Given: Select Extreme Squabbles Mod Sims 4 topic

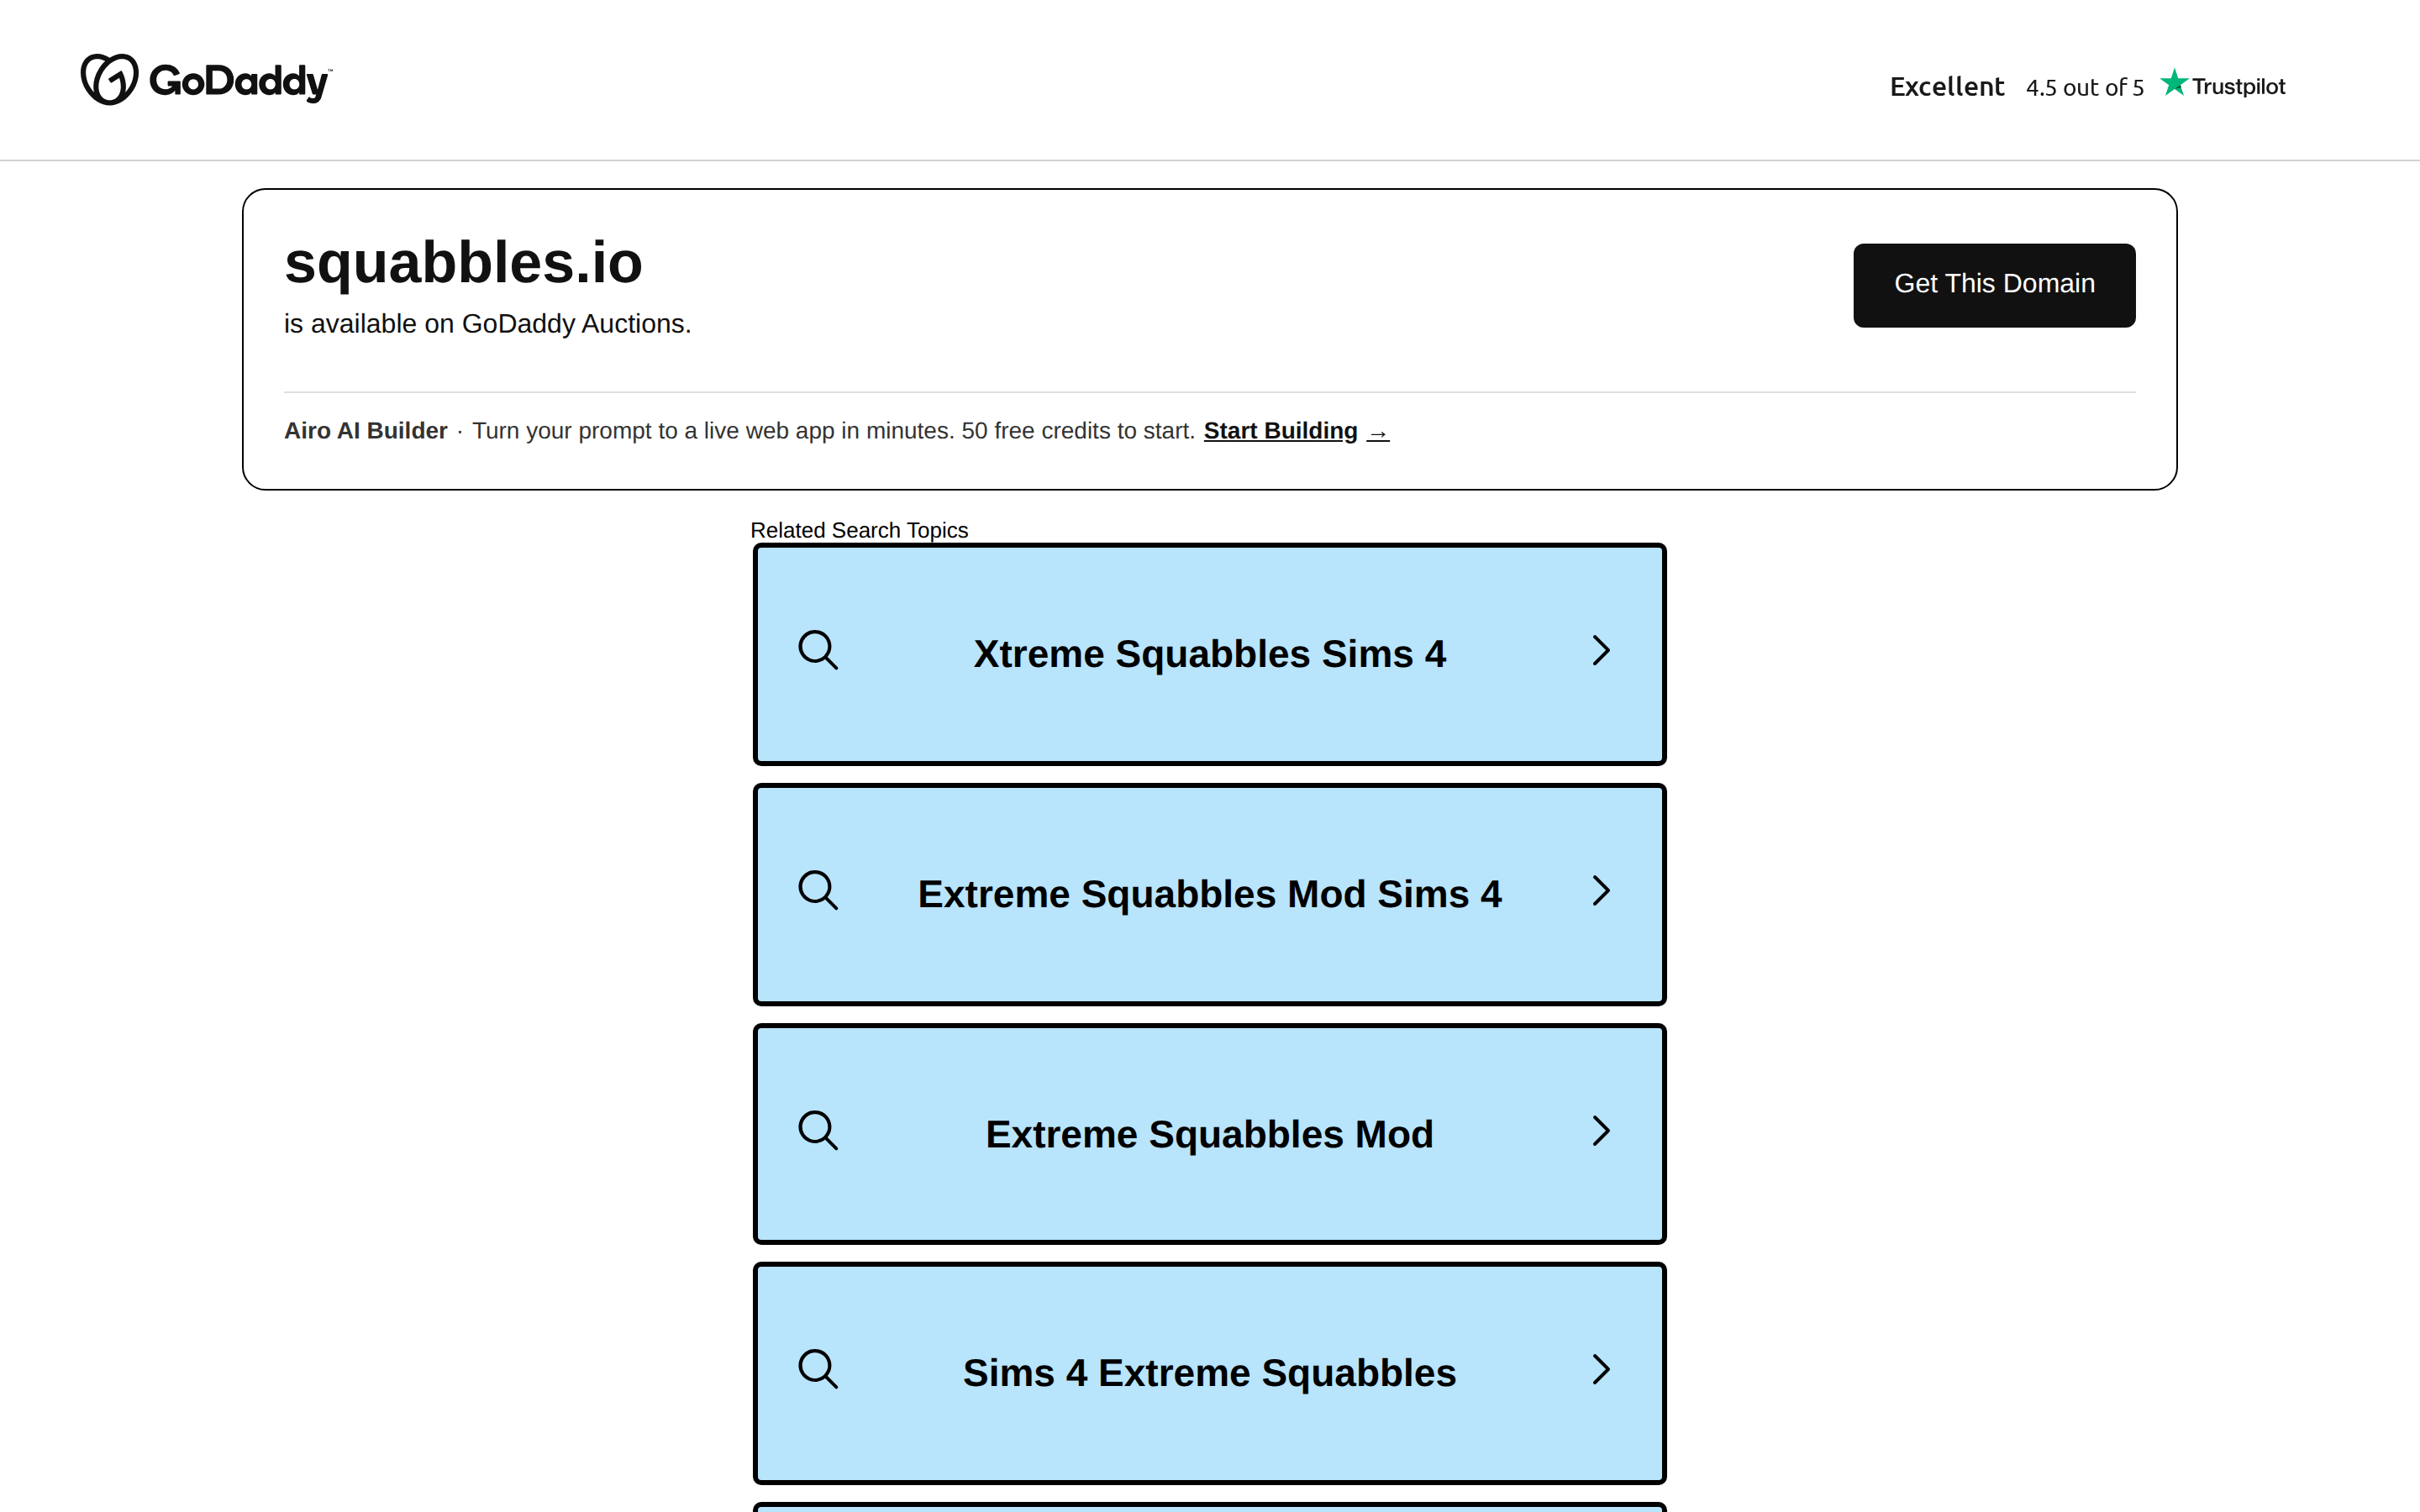Looking at the screenshot, I should 1209,894.
